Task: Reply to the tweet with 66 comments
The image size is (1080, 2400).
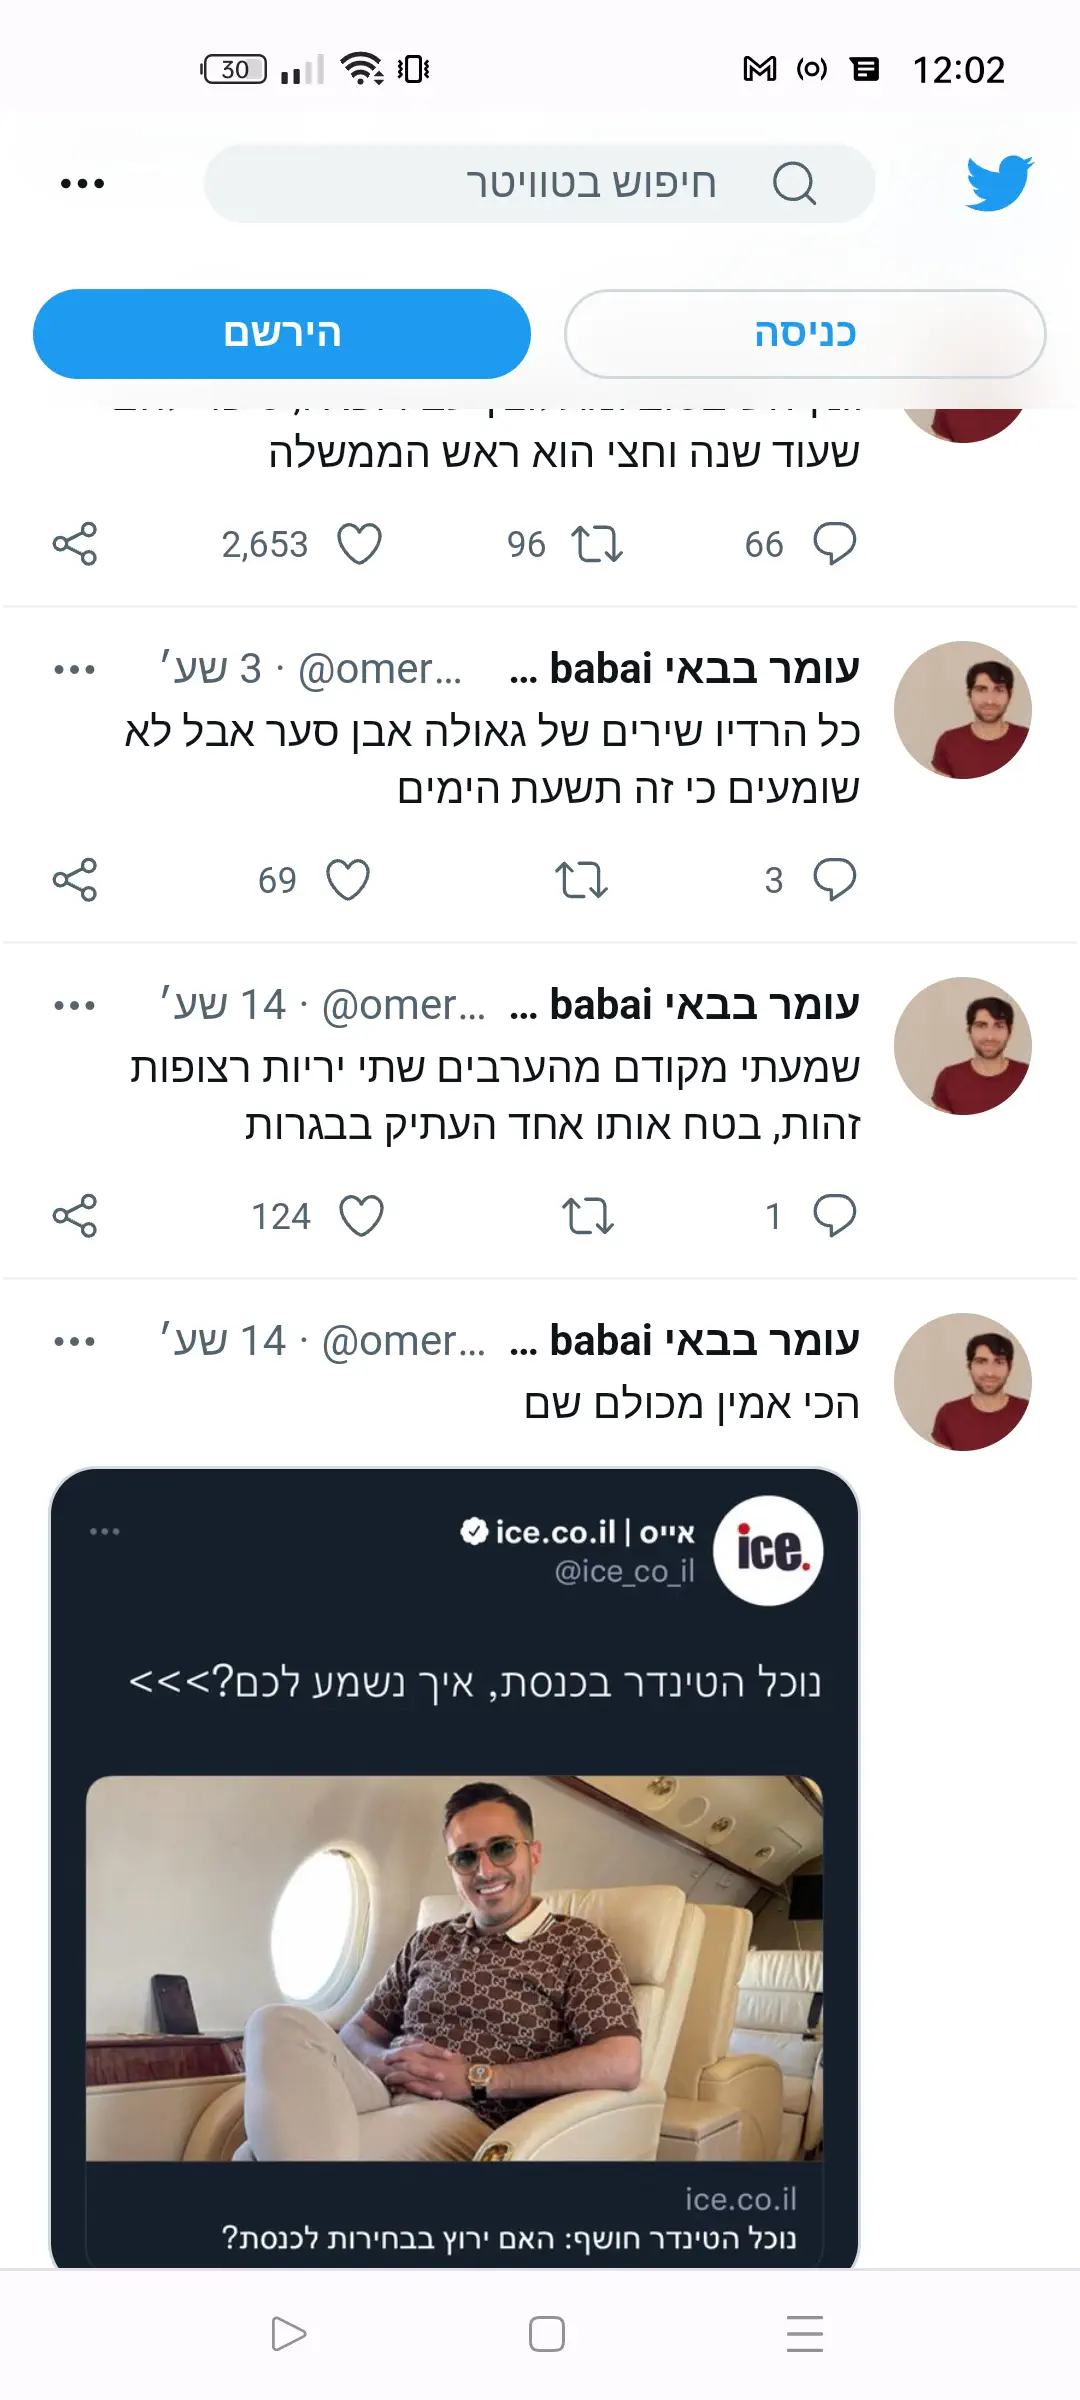Action: click(x=834, y=544)
